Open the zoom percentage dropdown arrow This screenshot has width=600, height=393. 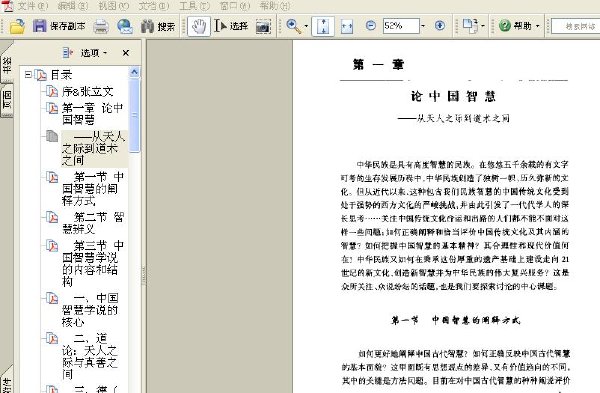coord(423,26)
